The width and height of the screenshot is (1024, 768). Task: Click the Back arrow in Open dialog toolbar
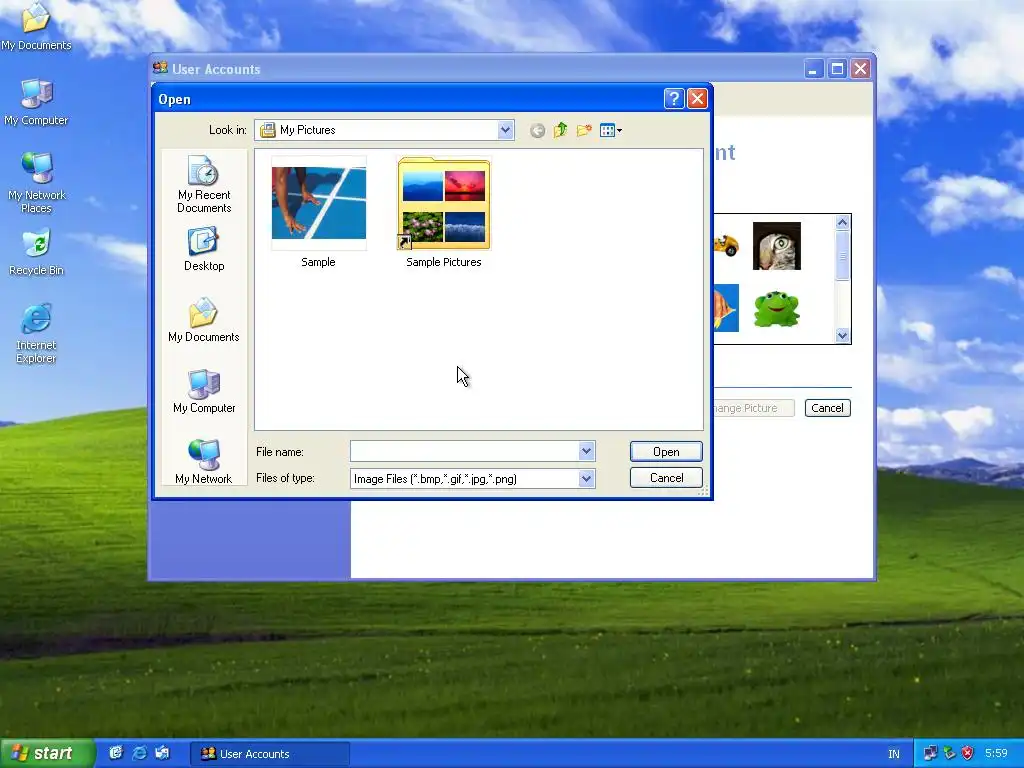click(537, 131)
